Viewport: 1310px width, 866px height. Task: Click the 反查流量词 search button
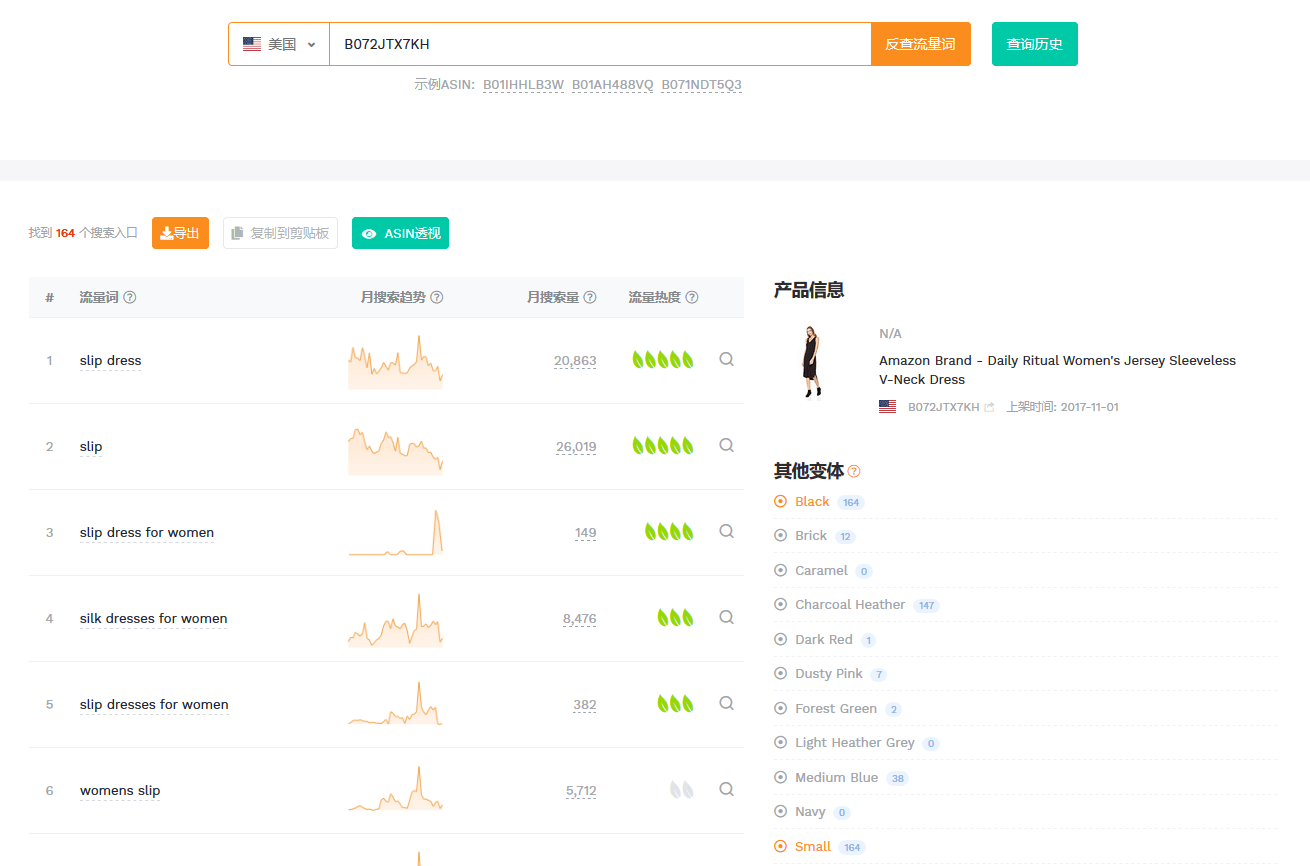pyautogui.click(x=920, y=44)
